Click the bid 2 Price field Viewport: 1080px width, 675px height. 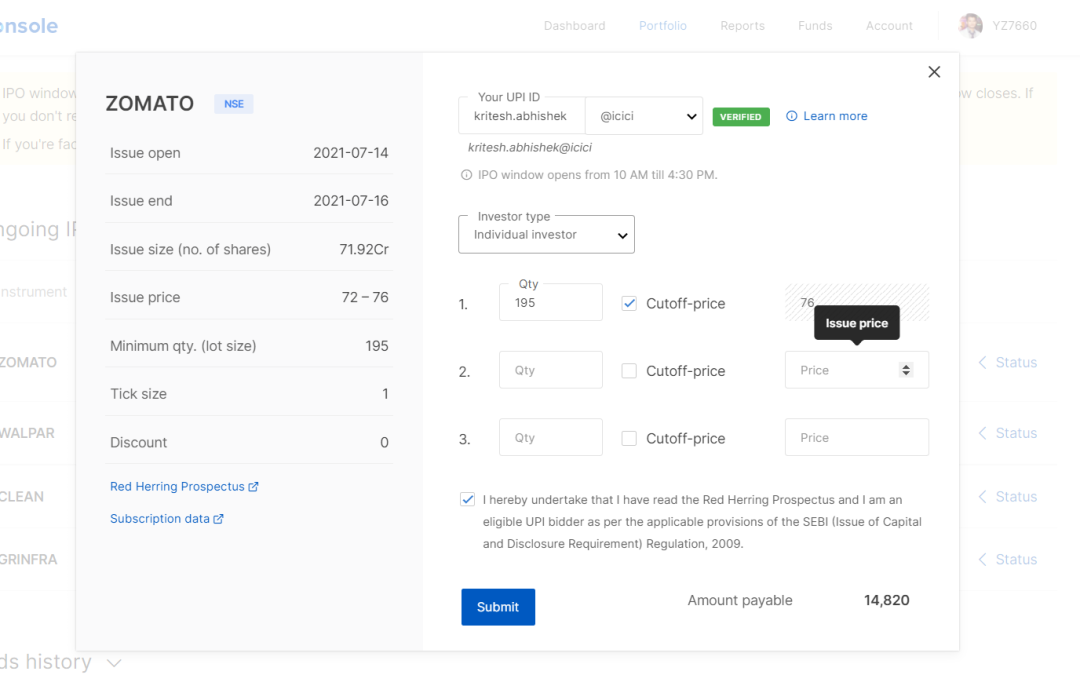coord(857,370)
